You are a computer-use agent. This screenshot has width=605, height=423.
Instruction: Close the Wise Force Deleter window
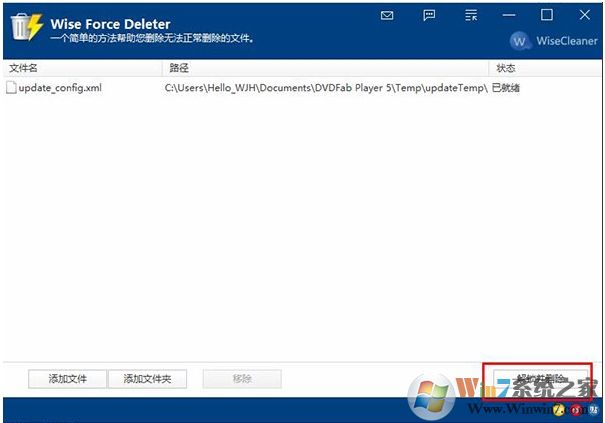pos(585,15)
